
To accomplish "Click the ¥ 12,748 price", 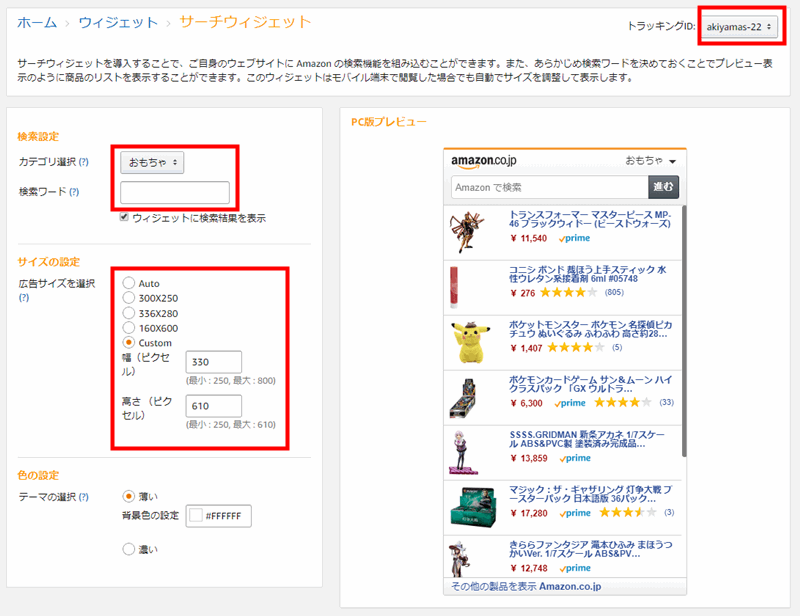I will pyautogui.click(x=529, y=568).
